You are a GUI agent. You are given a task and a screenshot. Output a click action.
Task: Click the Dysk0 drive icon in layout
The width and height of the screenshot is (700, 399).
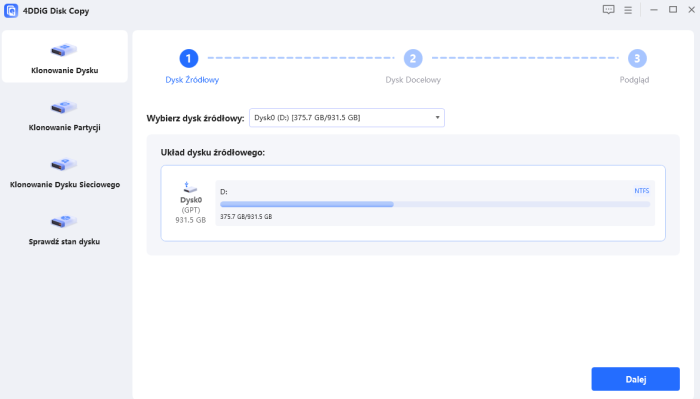point(190,187)
